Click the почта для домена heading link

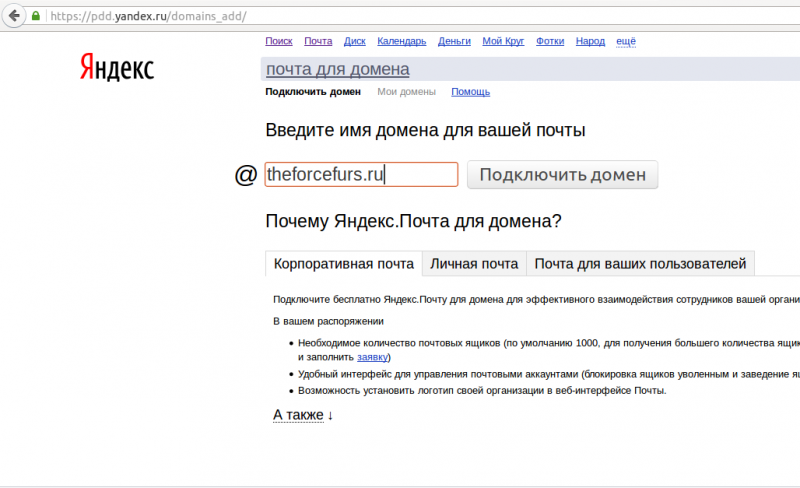tap(338, 69)
